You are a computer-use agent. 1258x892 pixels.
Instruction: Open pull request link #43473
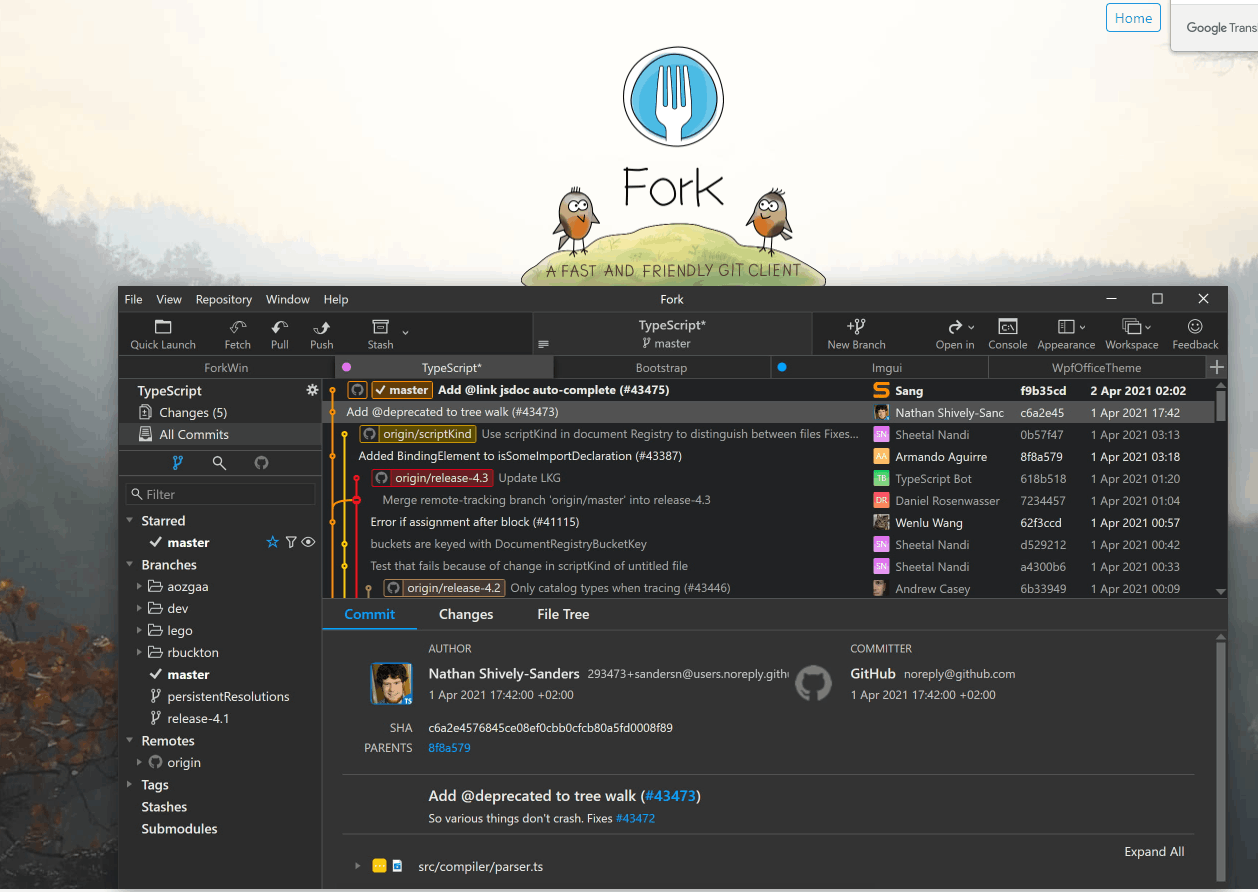671,796
